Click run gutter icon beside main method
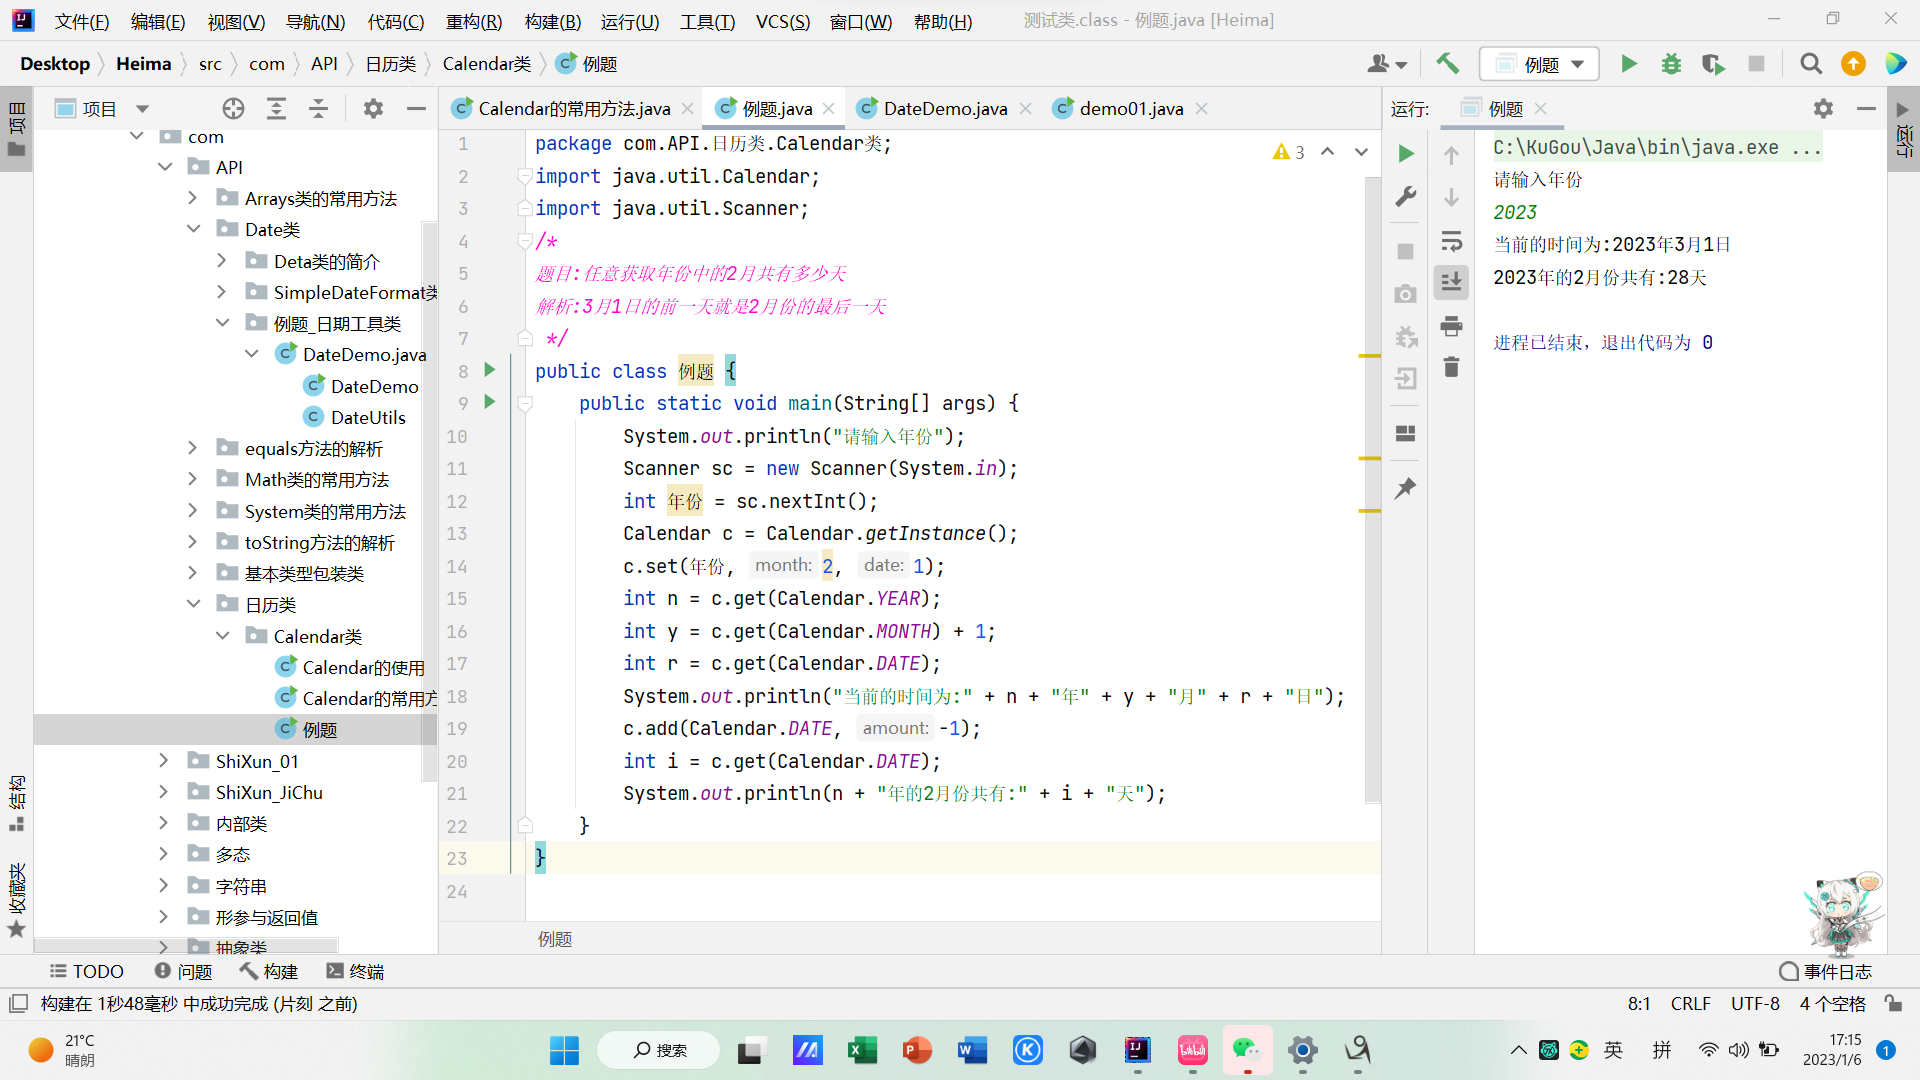Image resolution: width=1920 pixels, height=1080 pixels. click(489, 402)
